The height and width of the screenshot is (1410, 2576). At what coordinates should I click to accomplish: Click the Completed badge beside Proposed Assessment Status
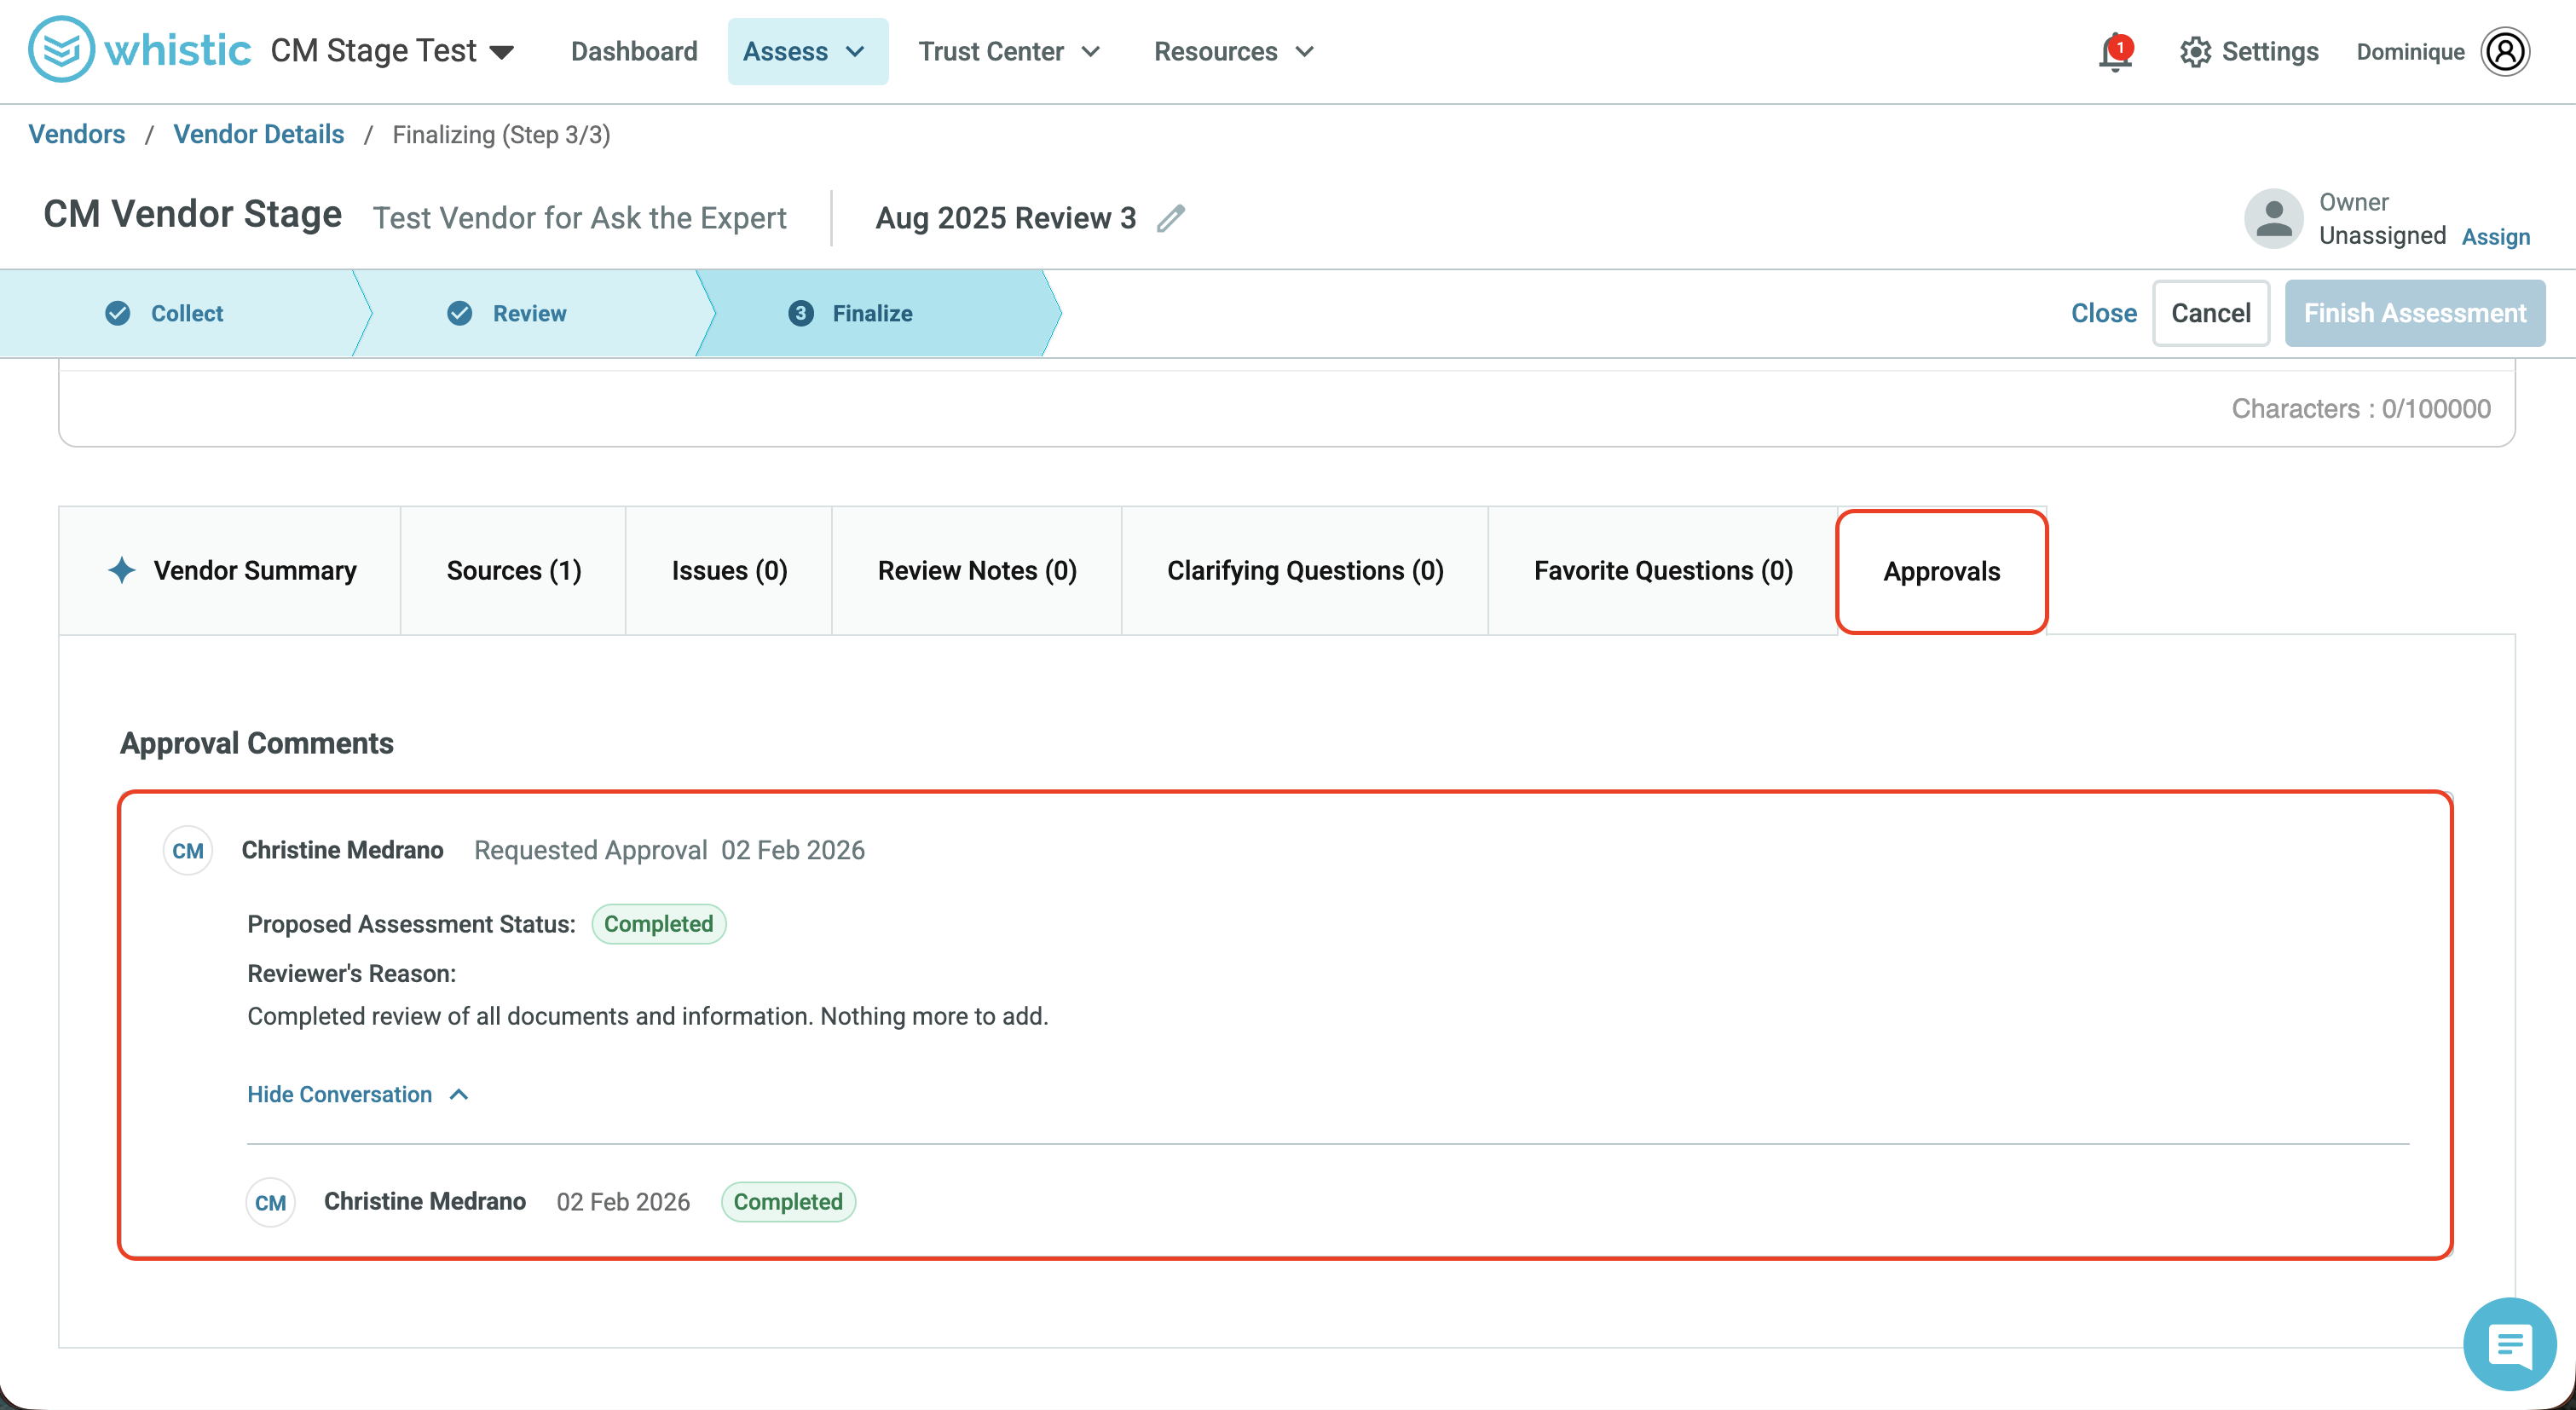(659, 924)
